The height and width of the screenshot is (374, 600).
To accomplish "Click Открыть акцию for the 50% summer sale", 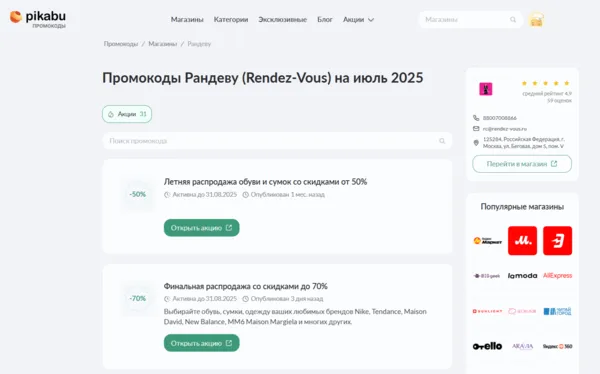I will tap(202, 228).
